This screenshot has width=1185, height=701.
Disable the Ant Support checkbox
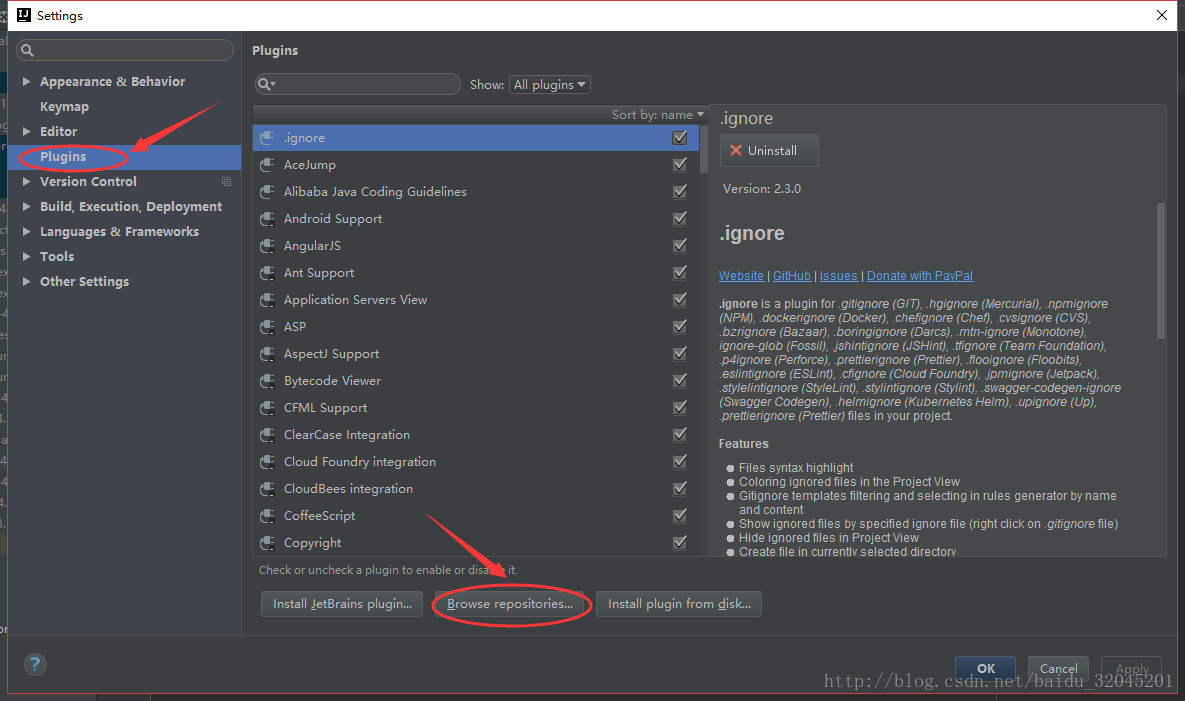pyautogui.click(x=679, y=273)
